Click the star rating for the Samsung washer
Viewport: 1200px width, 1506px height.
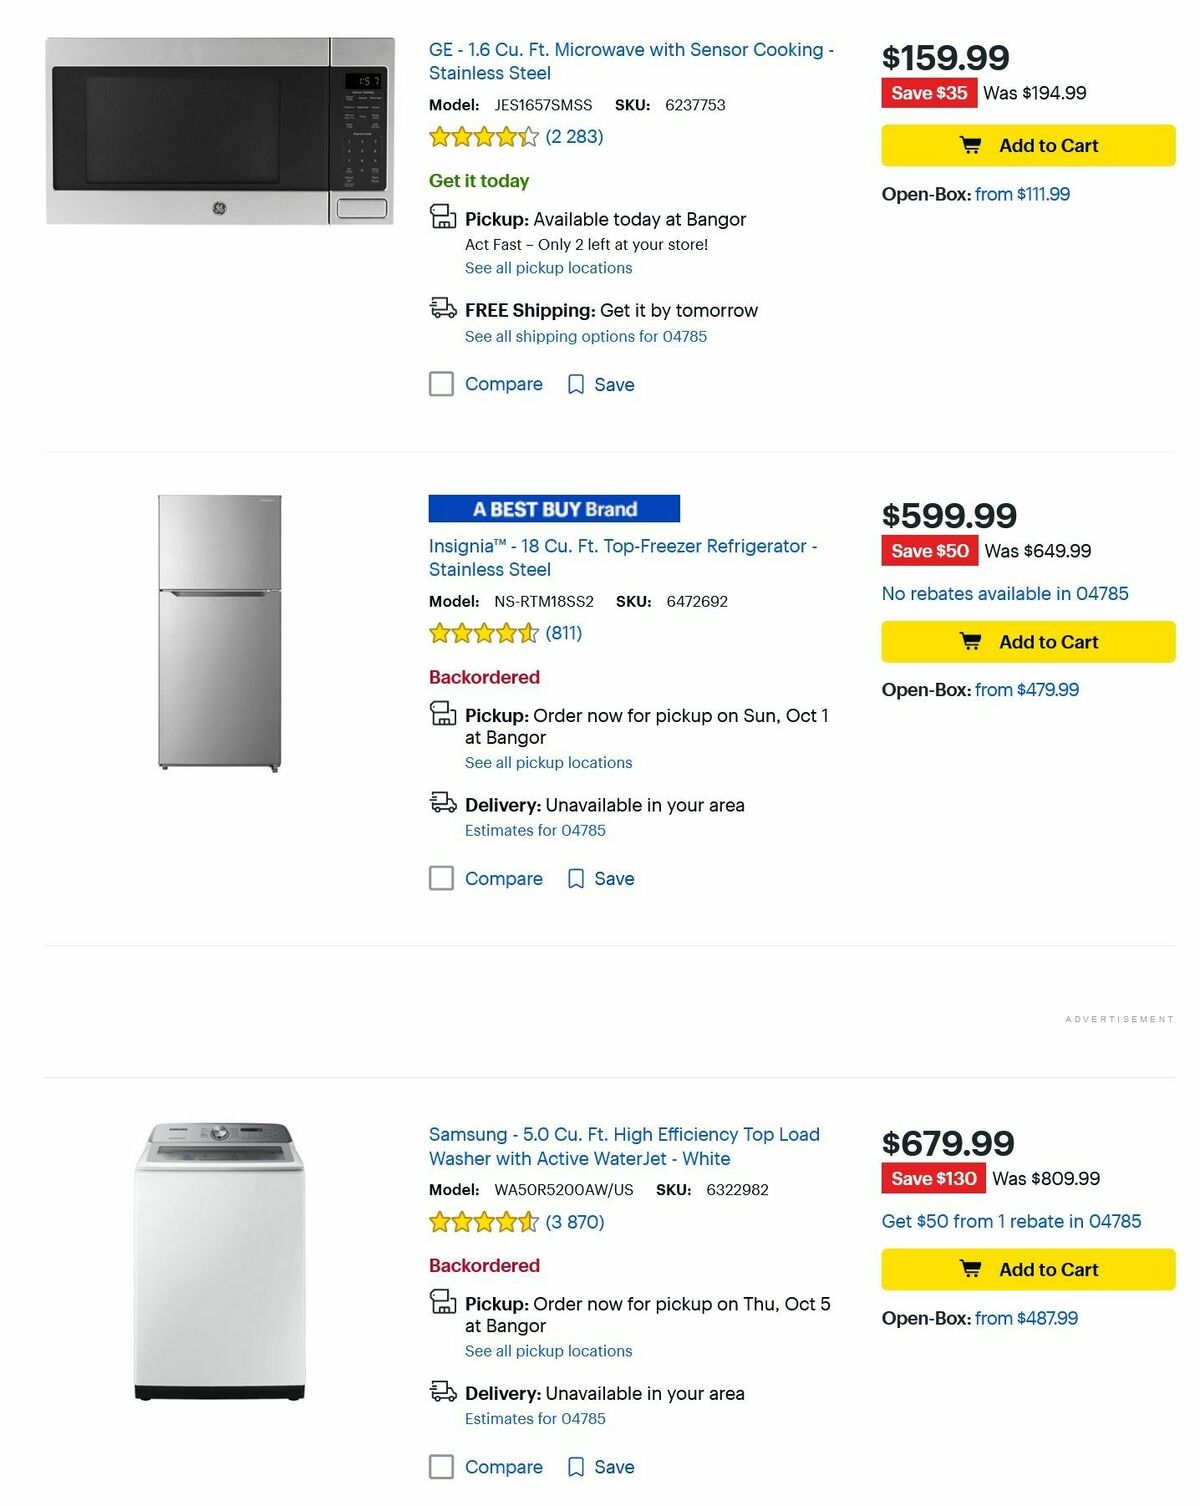pyautogui.click(x=481, y=1222)
